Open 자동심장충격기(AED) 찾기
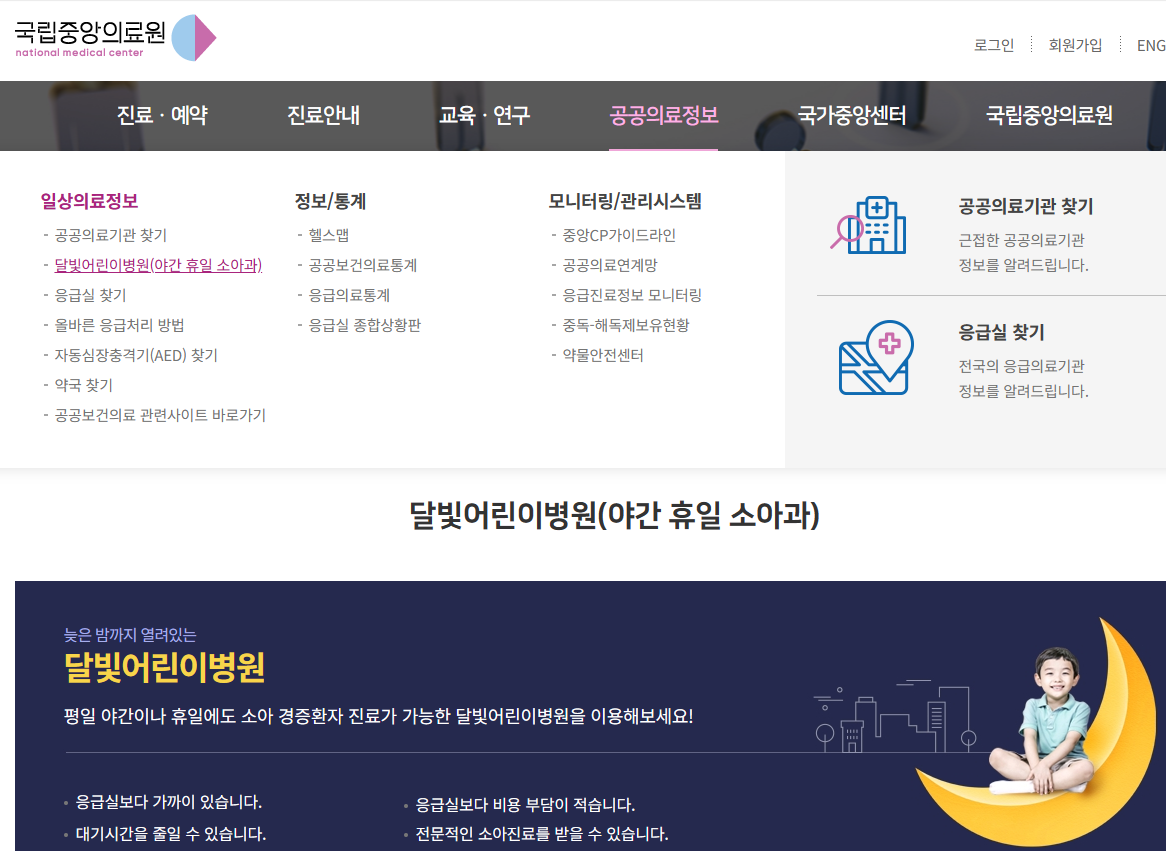This screenshot has height=851, width=1166. pos(138,354)
